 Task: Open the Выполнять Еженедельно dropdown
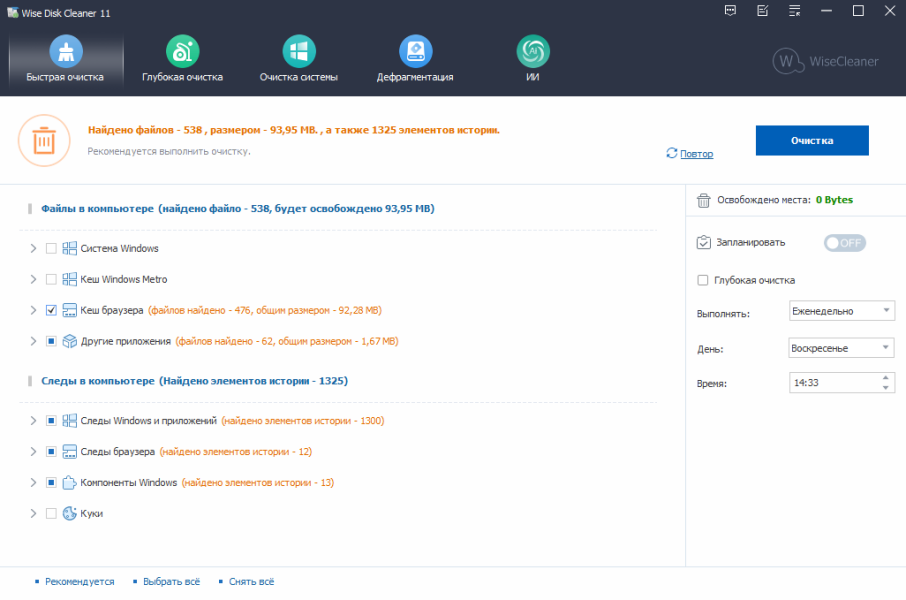tap(842, 311)
